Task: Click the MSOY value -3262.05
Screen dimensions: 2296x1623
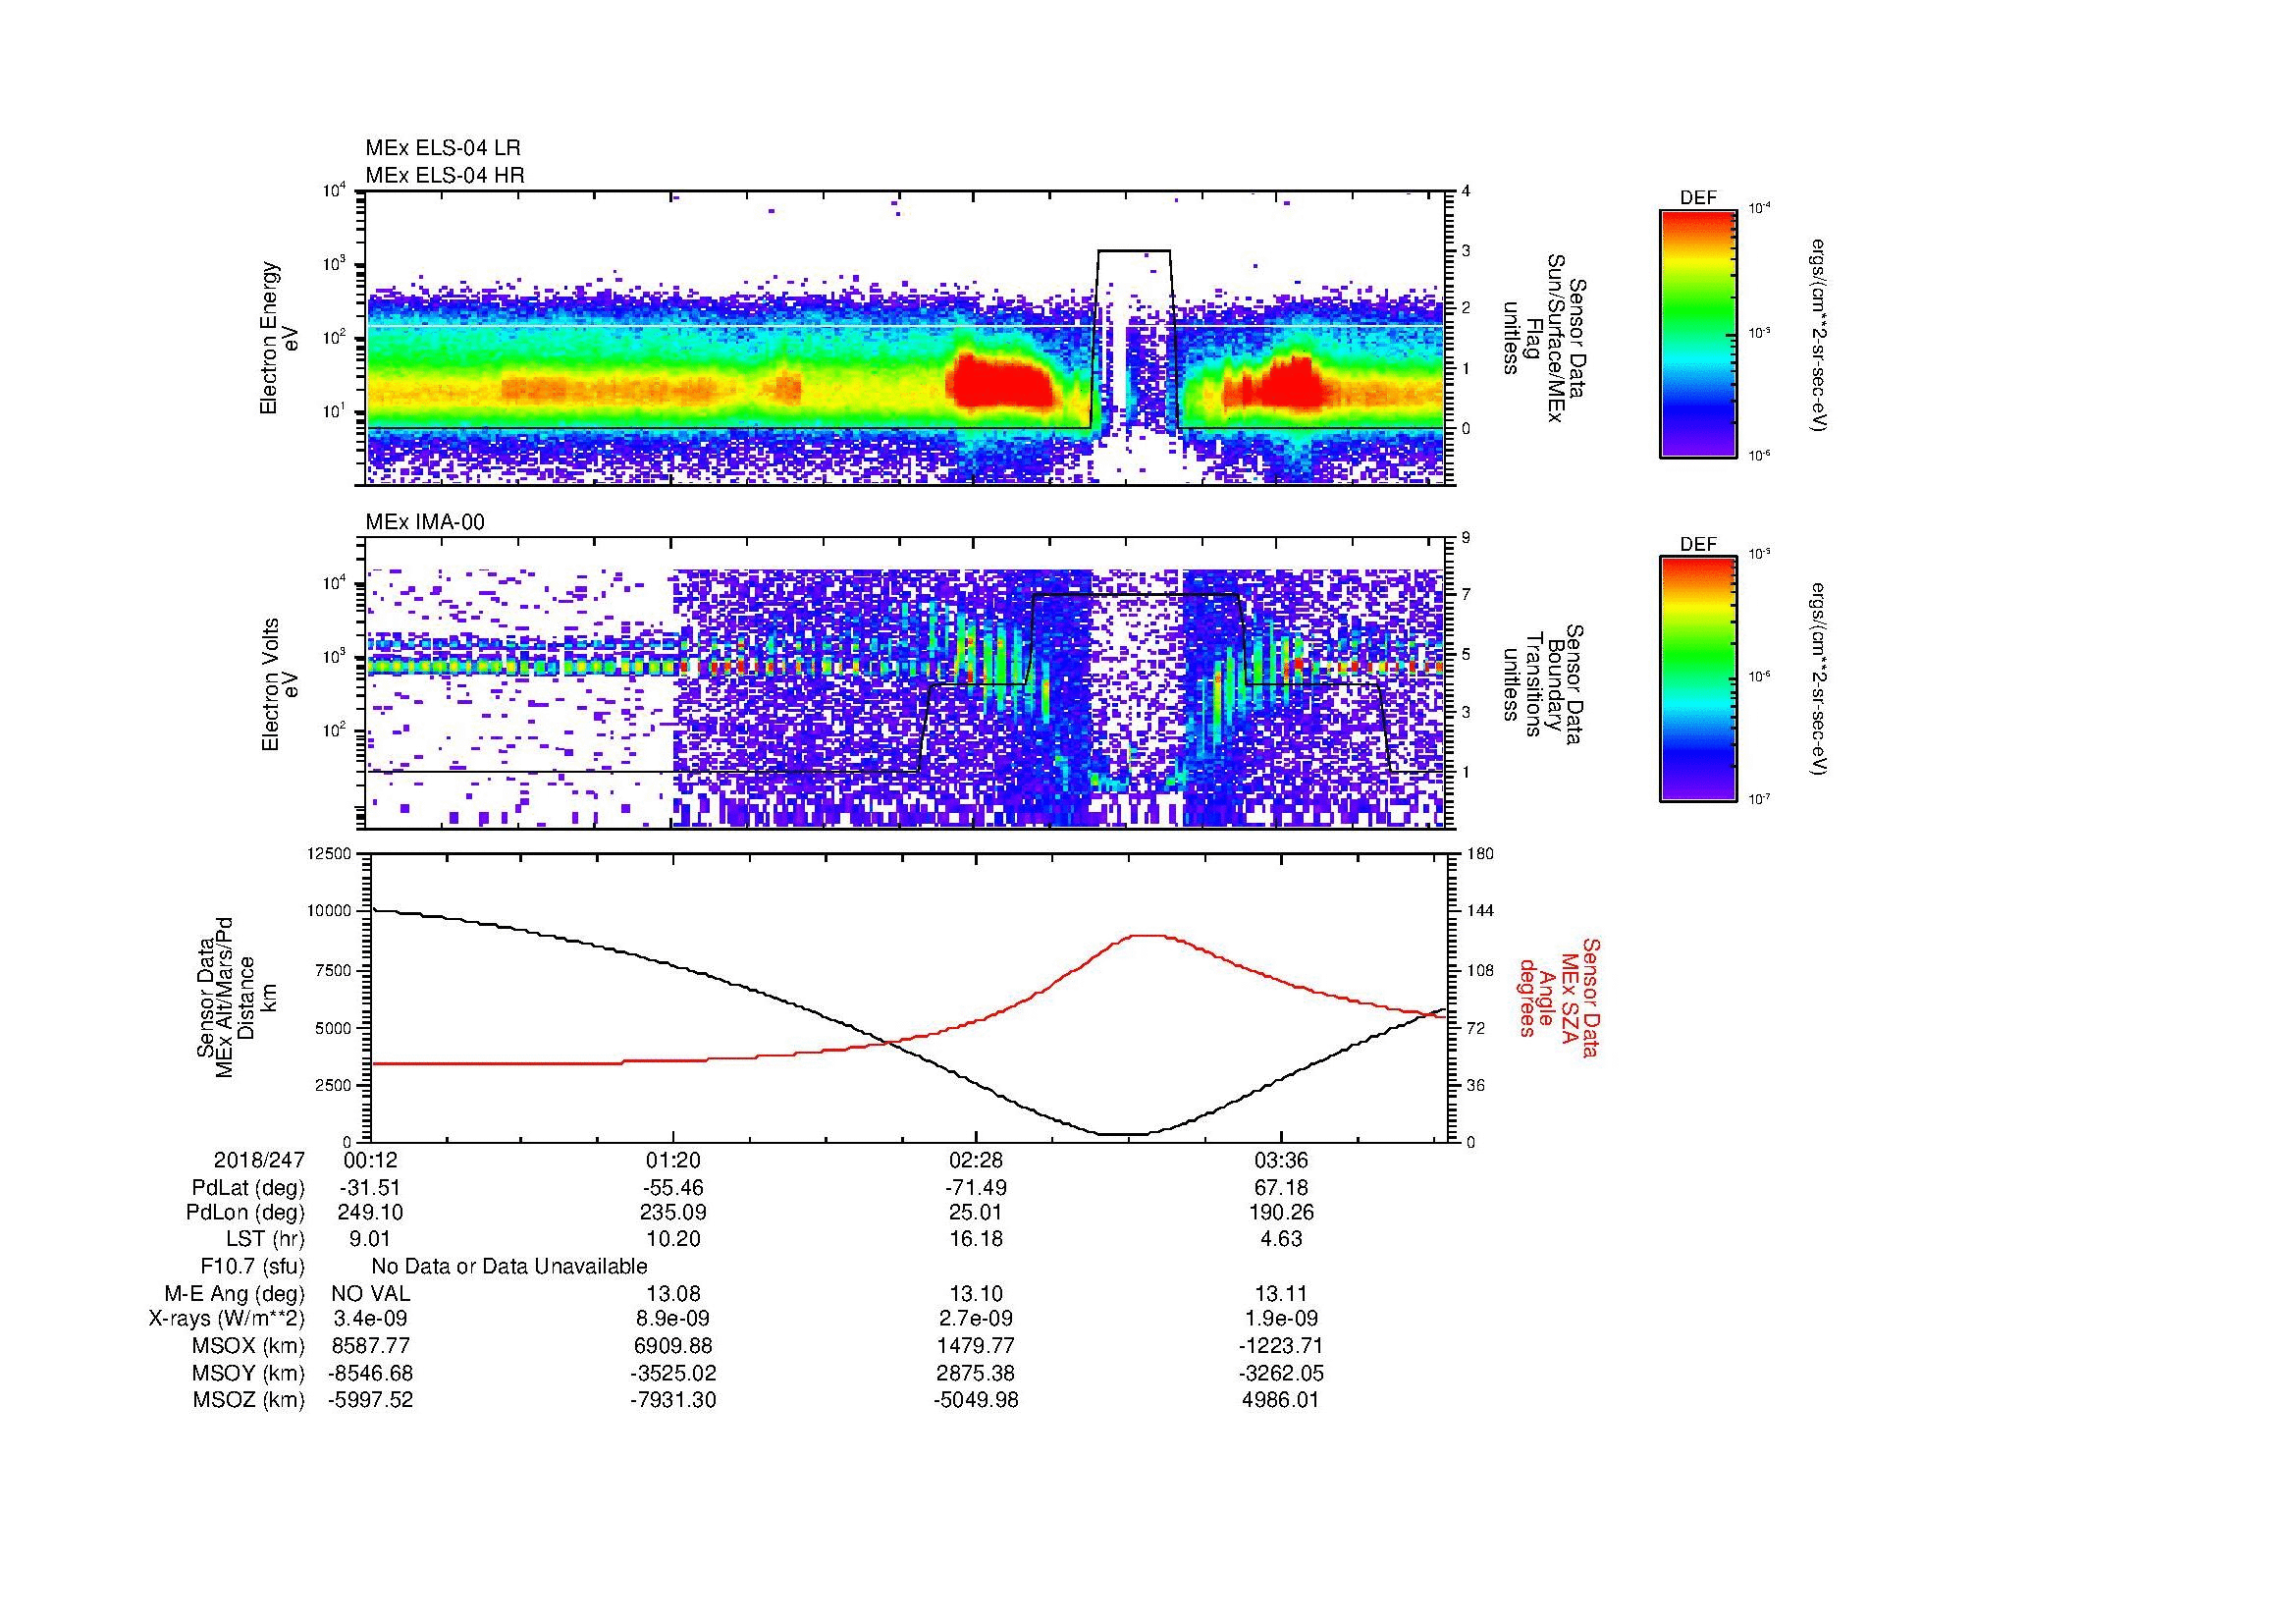Action: 1281,1373
